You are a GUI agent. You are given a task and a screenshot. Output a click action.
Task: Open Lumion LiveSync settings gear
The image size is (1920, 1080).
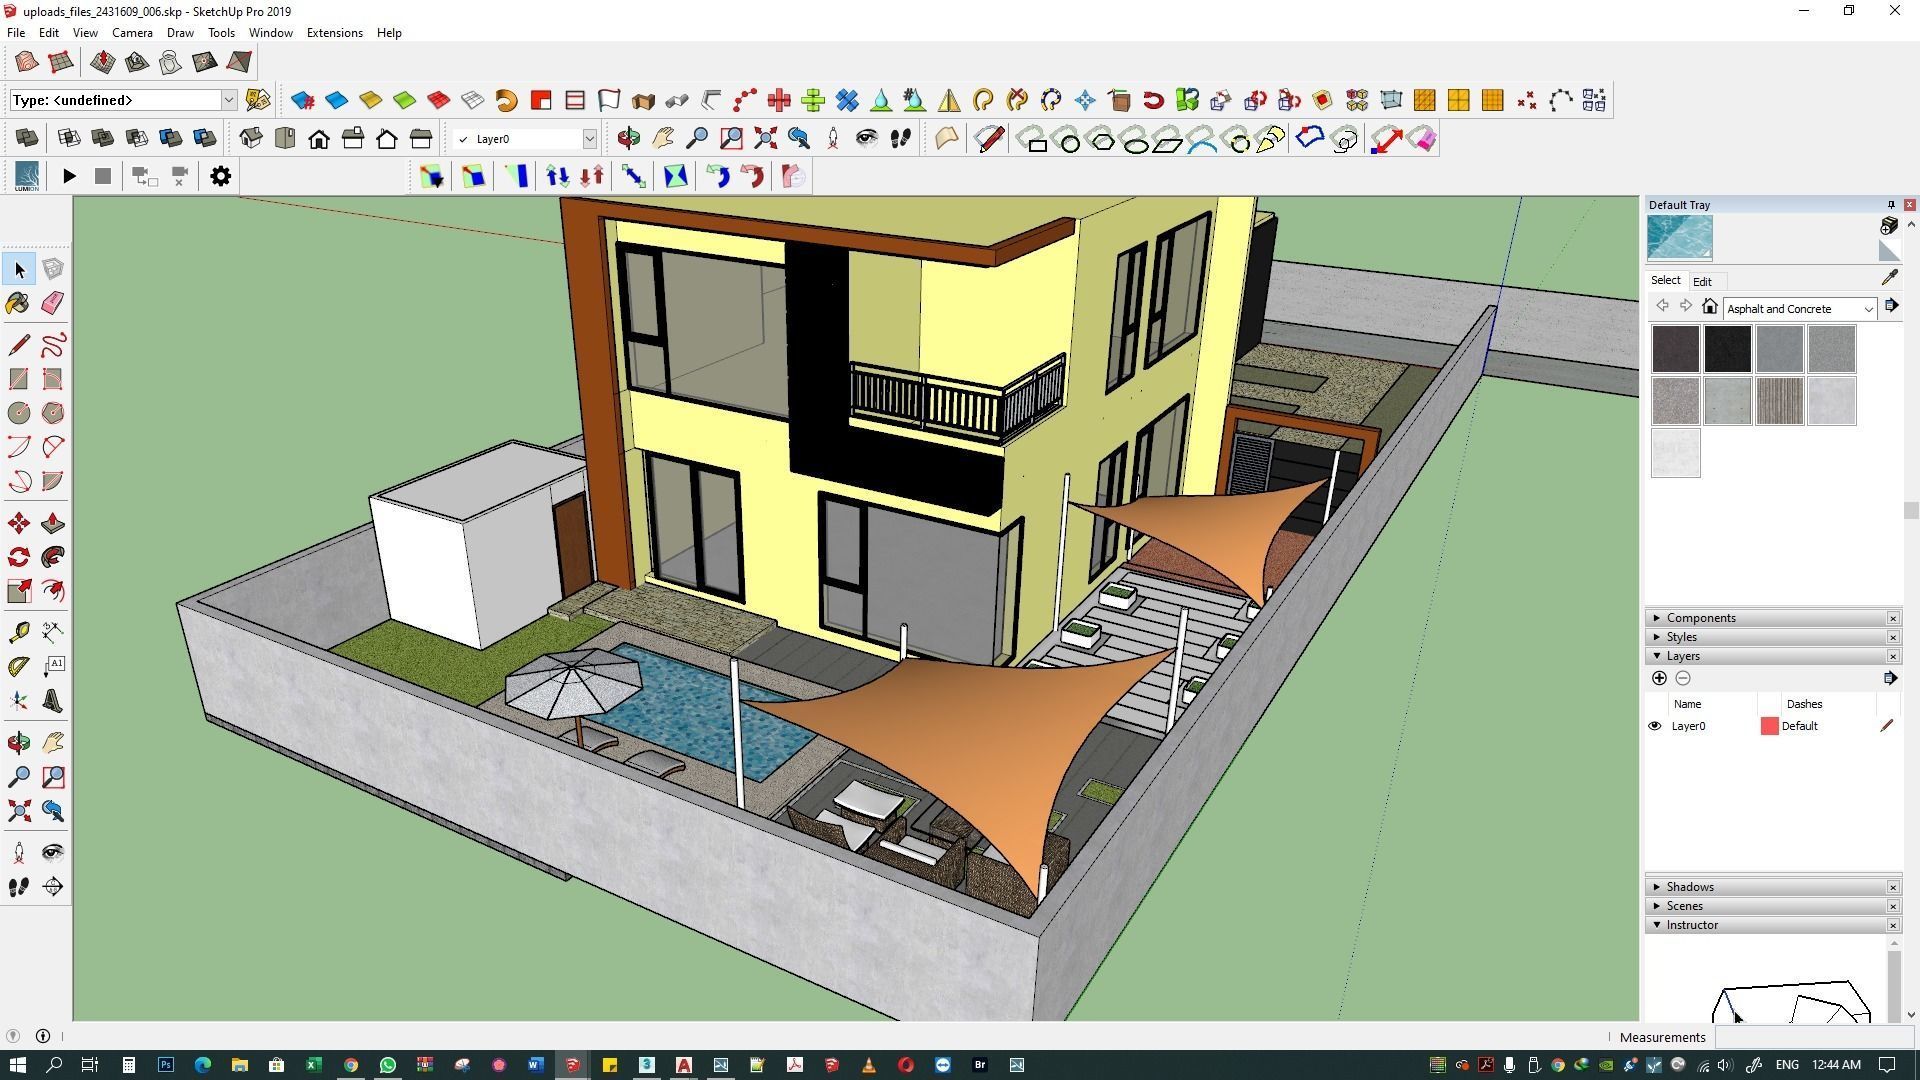[220, 176]
